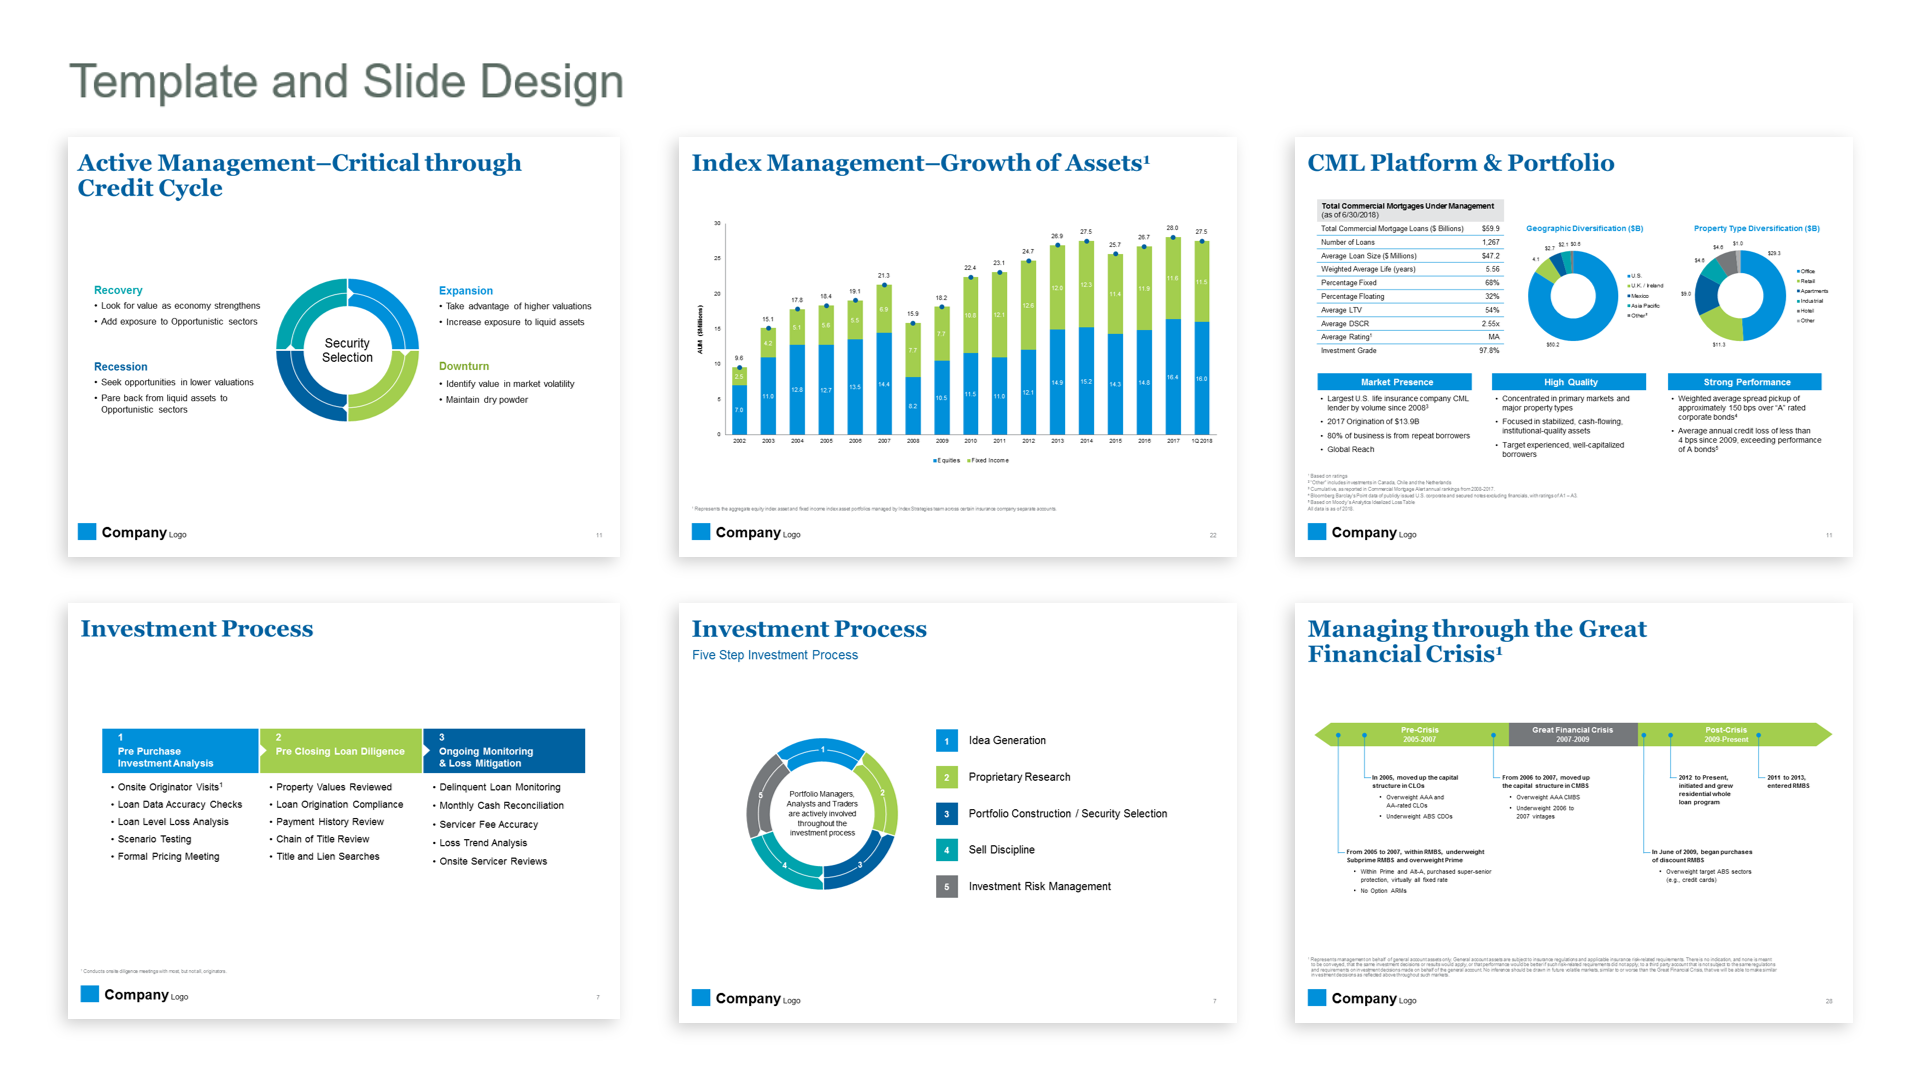Select Ongoing Monitoring & Loss Mitigation step
Image resolution: width=1920 pixels, height=1080 pixels.
pyautogui.click(x=504, y=751)
